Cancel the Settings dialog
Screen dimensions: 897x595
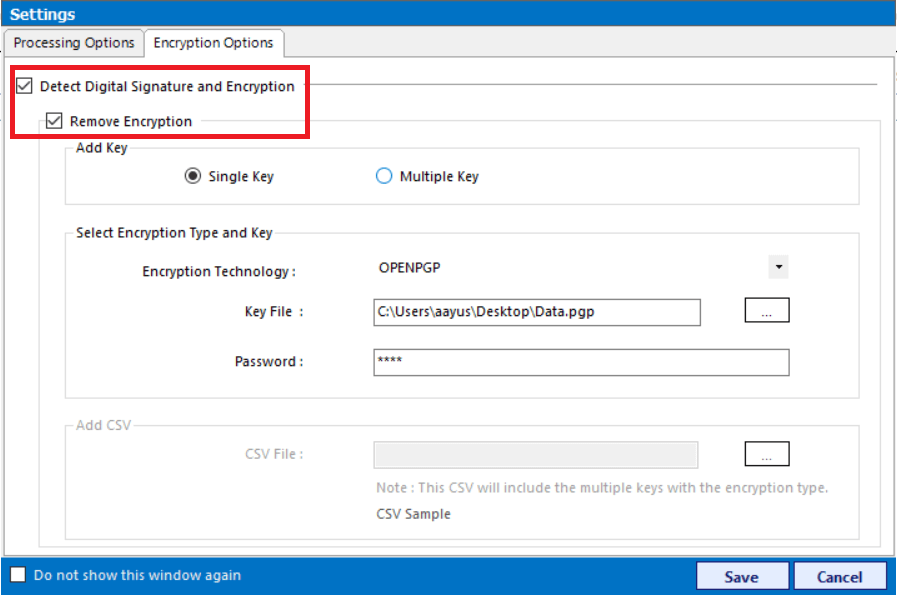[840, 576]
